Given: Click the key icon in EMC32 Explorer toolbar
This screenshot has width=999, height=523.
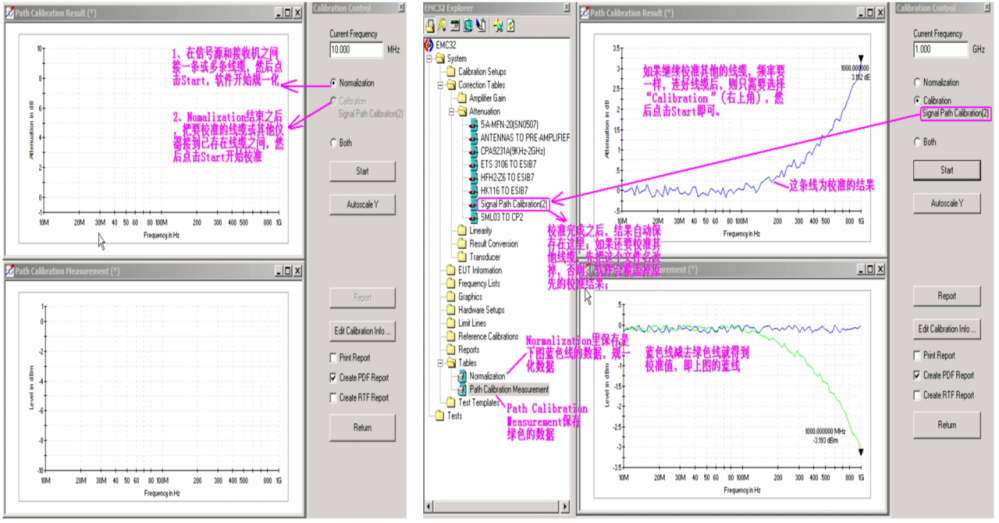Looking at the screenshot, I should 442,26.
